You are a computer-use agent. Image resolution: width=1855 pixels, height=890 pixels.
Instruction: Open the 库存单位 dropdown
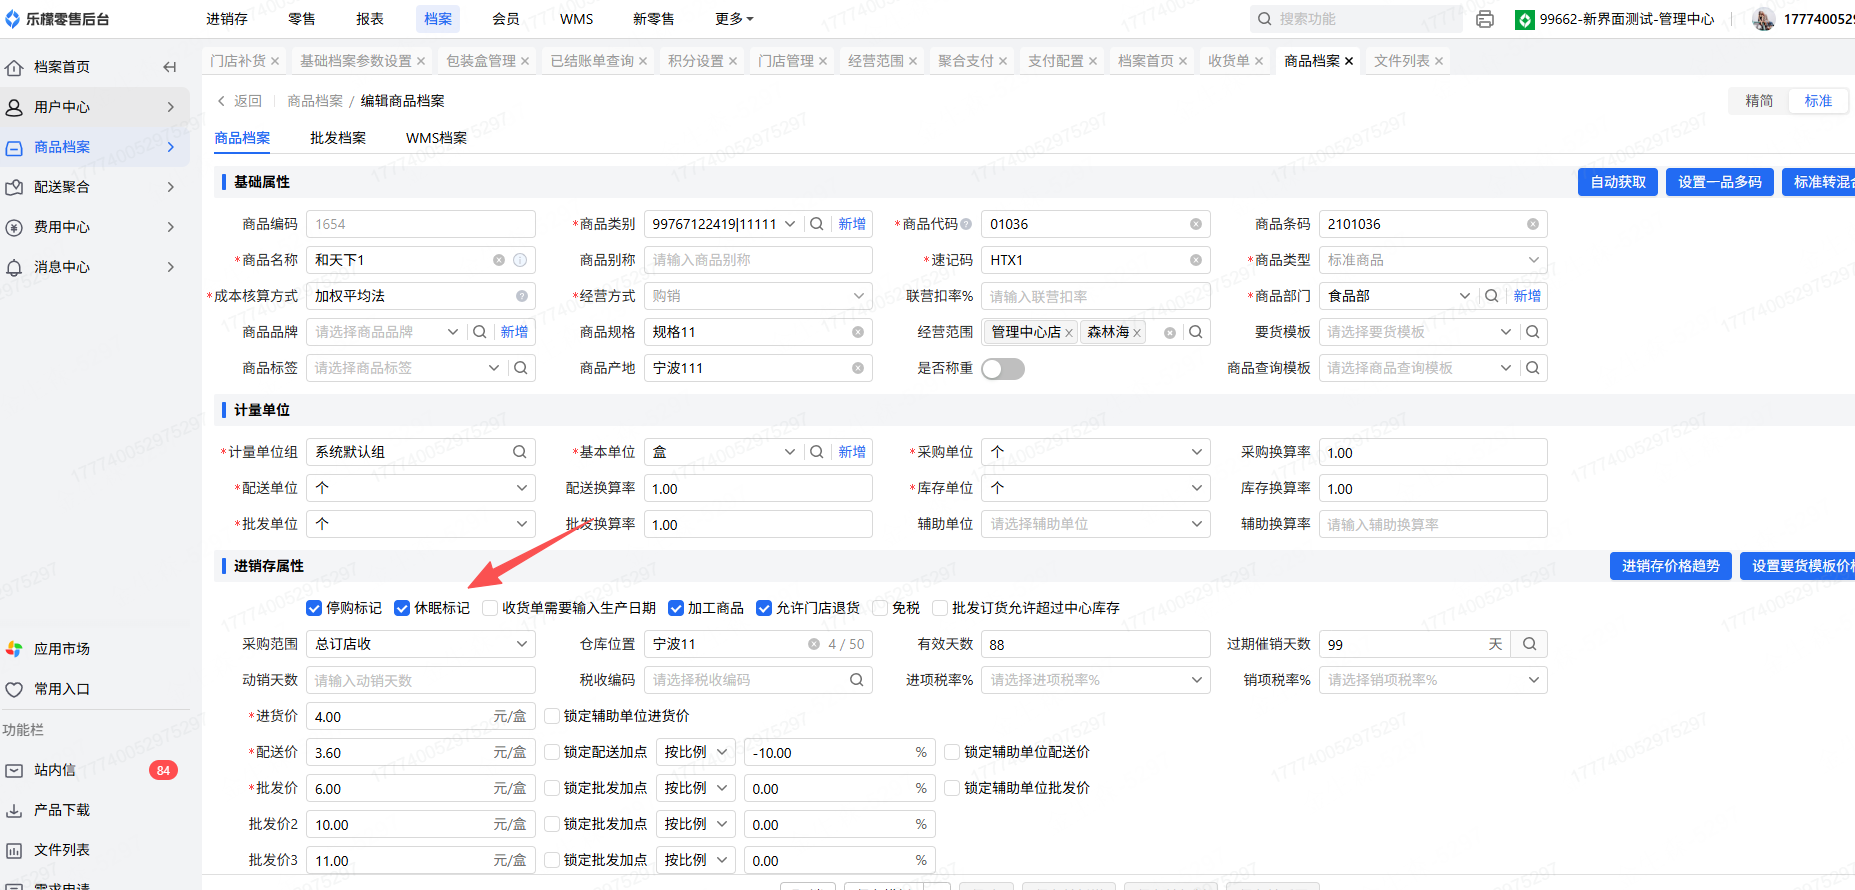pos(1096,488)
